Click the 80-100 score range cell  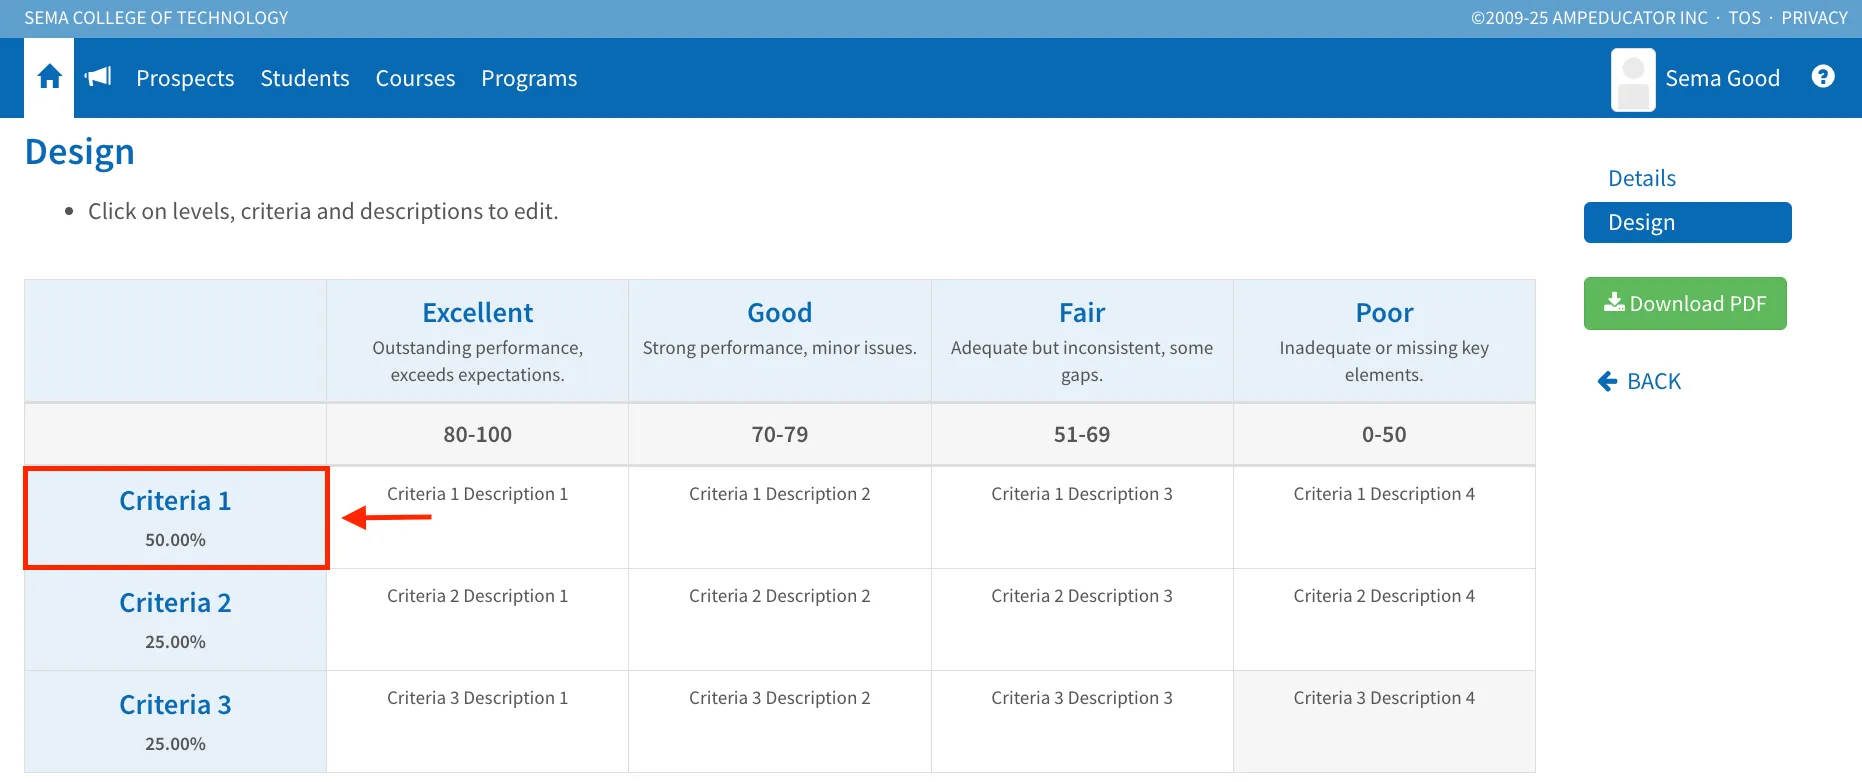pos(477,435)
